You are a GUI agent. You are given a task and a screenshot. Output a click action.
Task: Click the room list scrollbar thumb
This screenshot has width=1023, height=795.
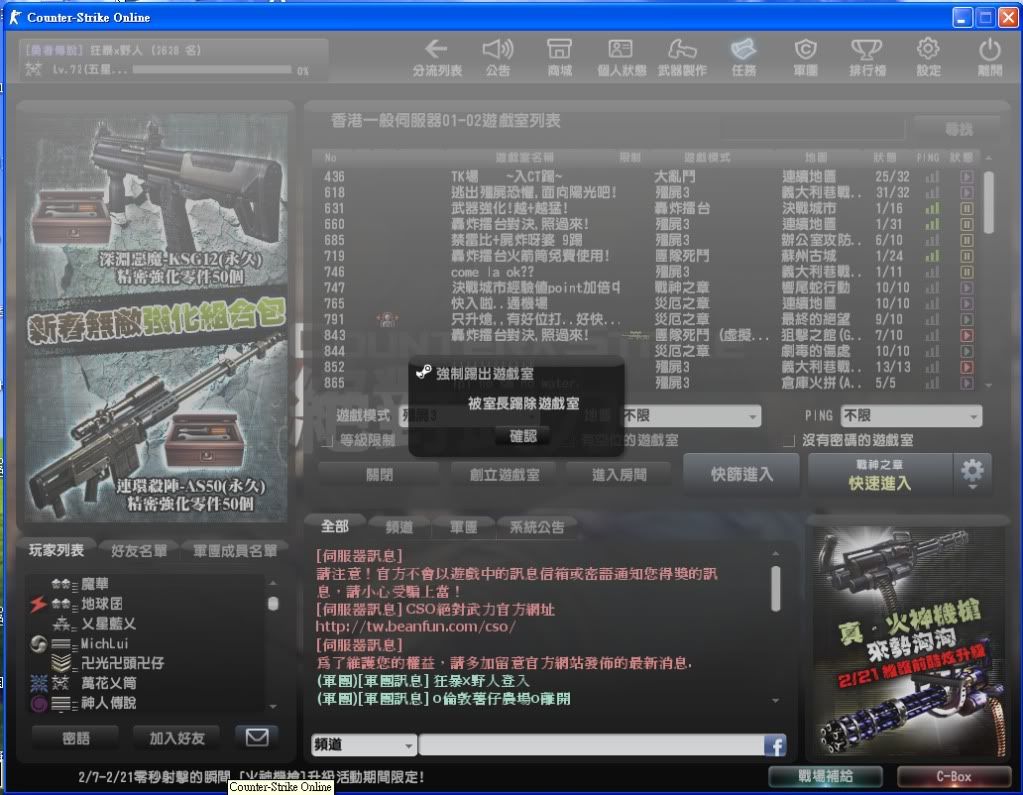(x=988, y=202)
